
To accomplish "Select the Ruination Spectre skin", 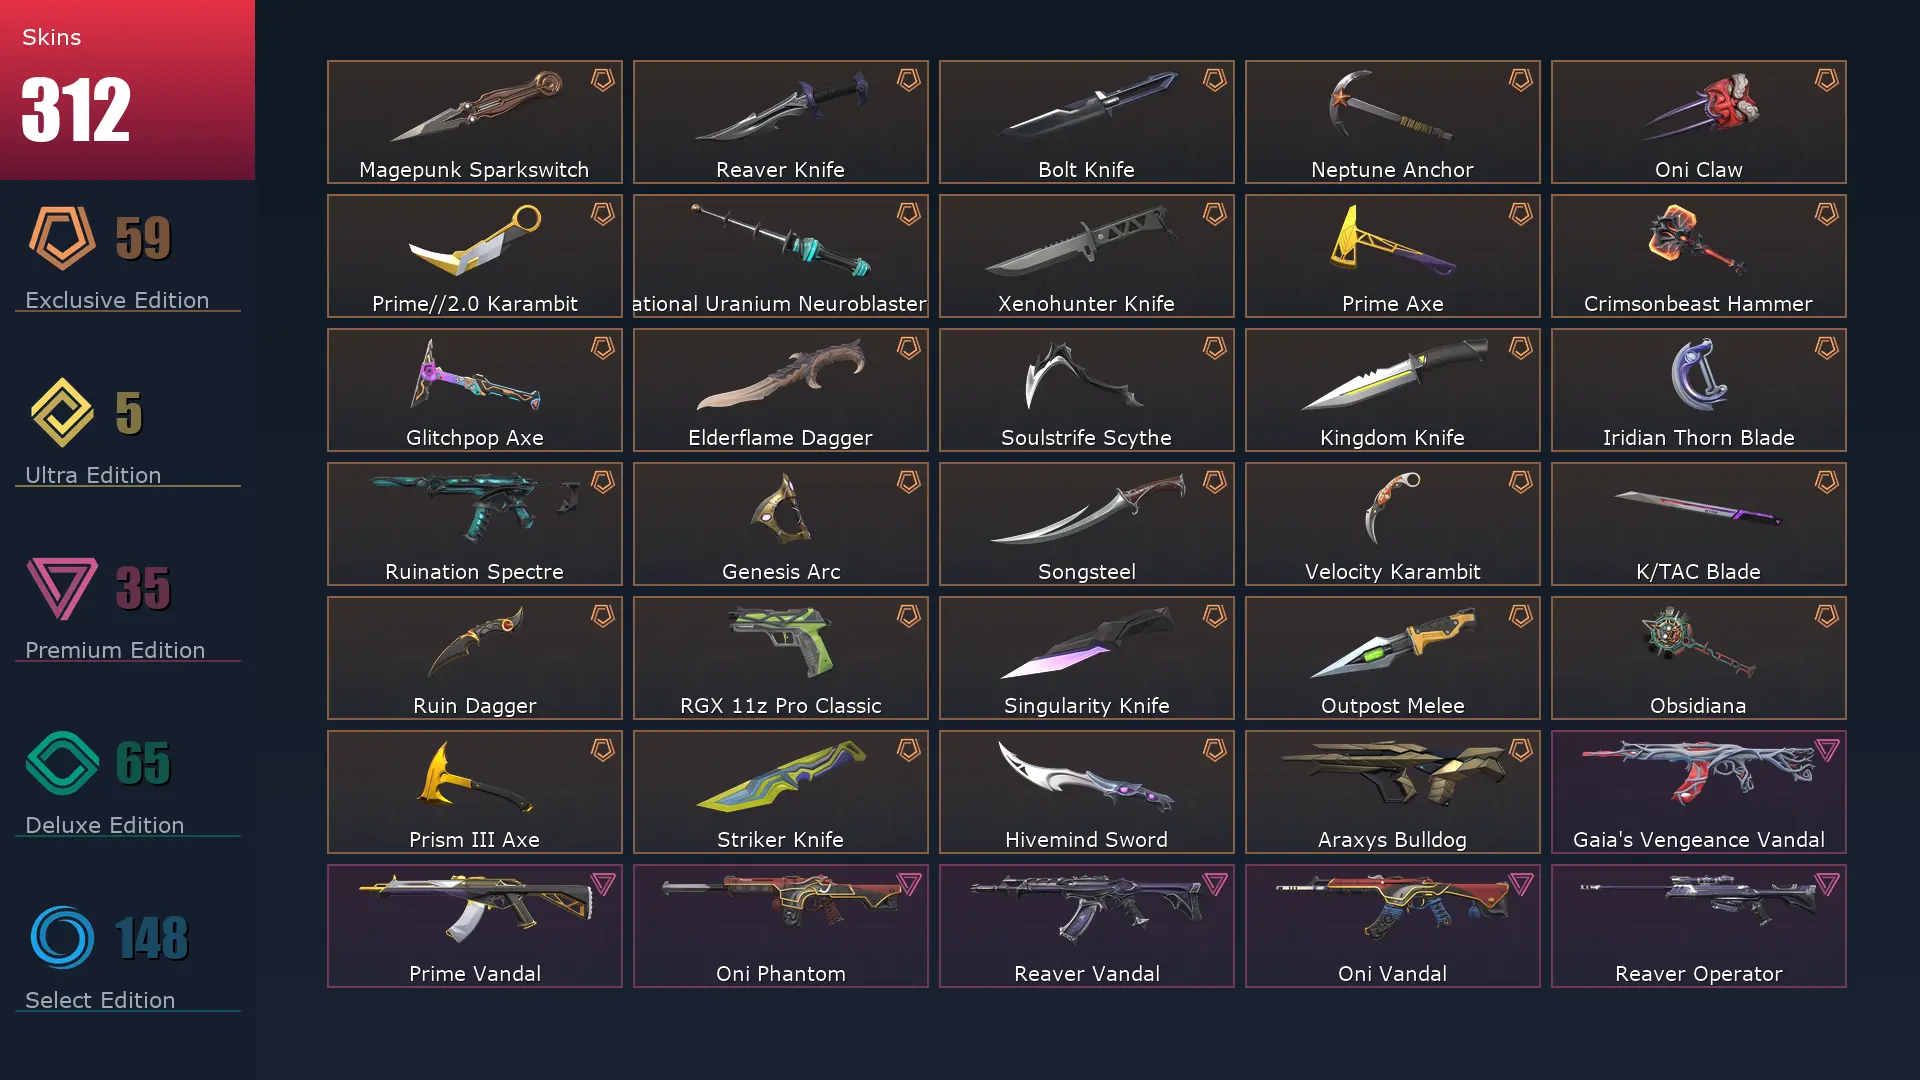I will [x=475, y=524].
